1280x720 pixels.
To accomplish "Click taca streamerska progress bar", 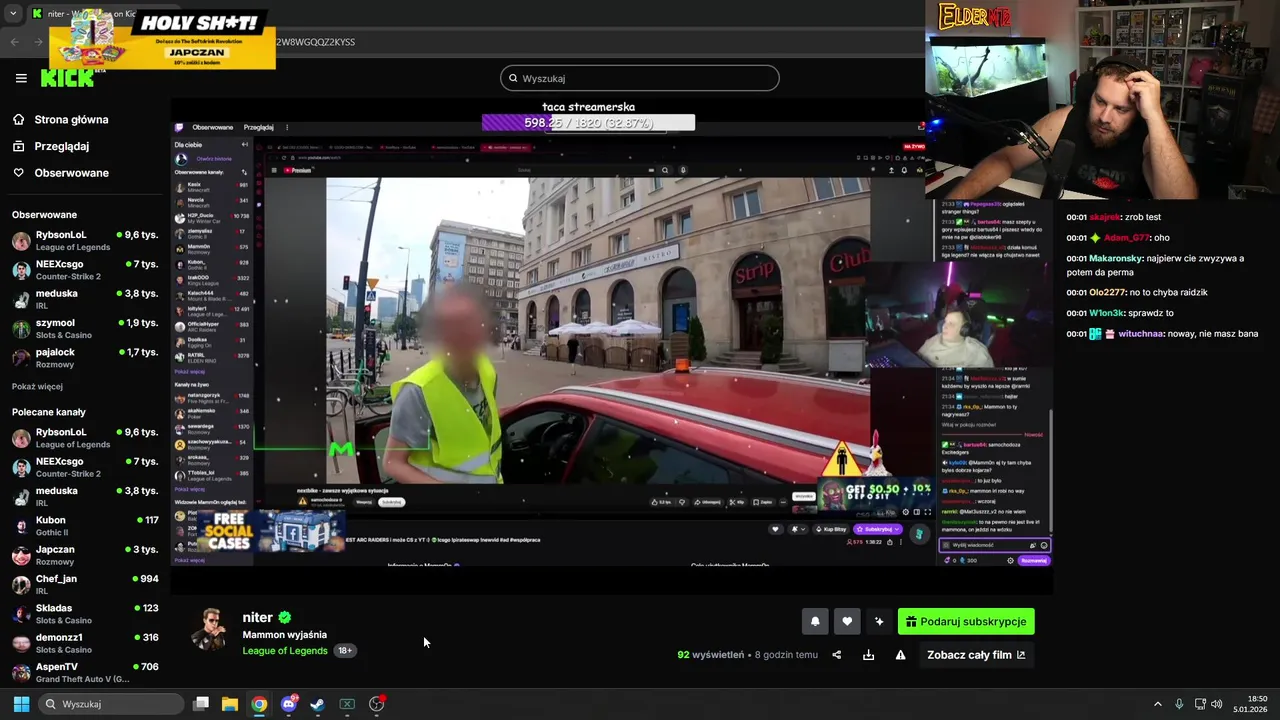I will coord(588,123).
